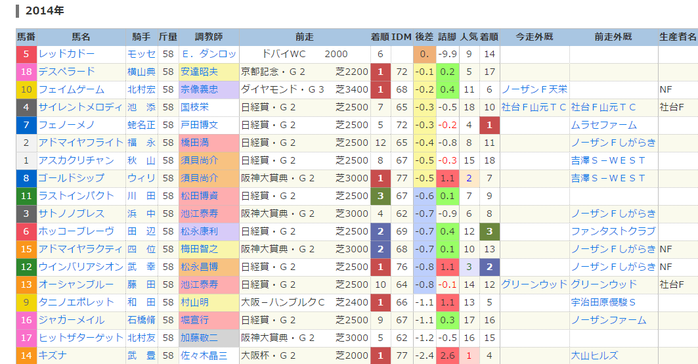The width and height of the screenshot is (698, 364).
Task: Click ファンタストクラブ stable link
Action: (x=613, y=231)
